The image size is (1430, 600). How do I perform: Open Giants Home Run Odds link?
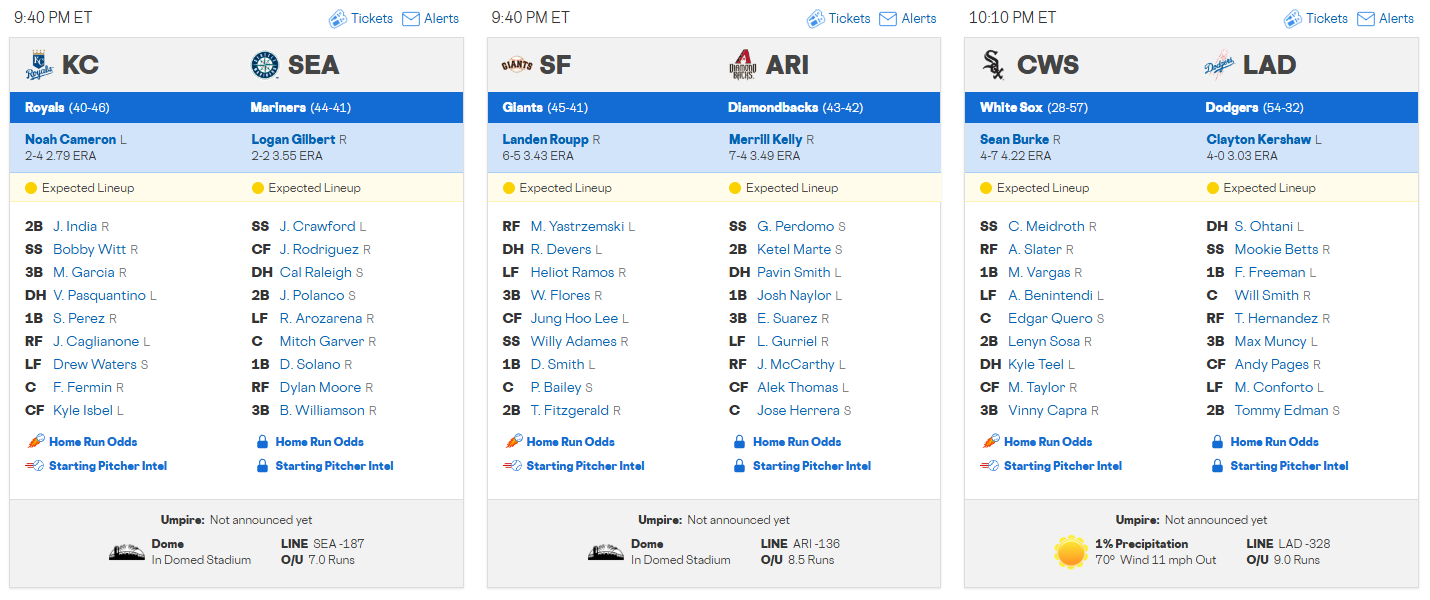click(x=570, y=441)
